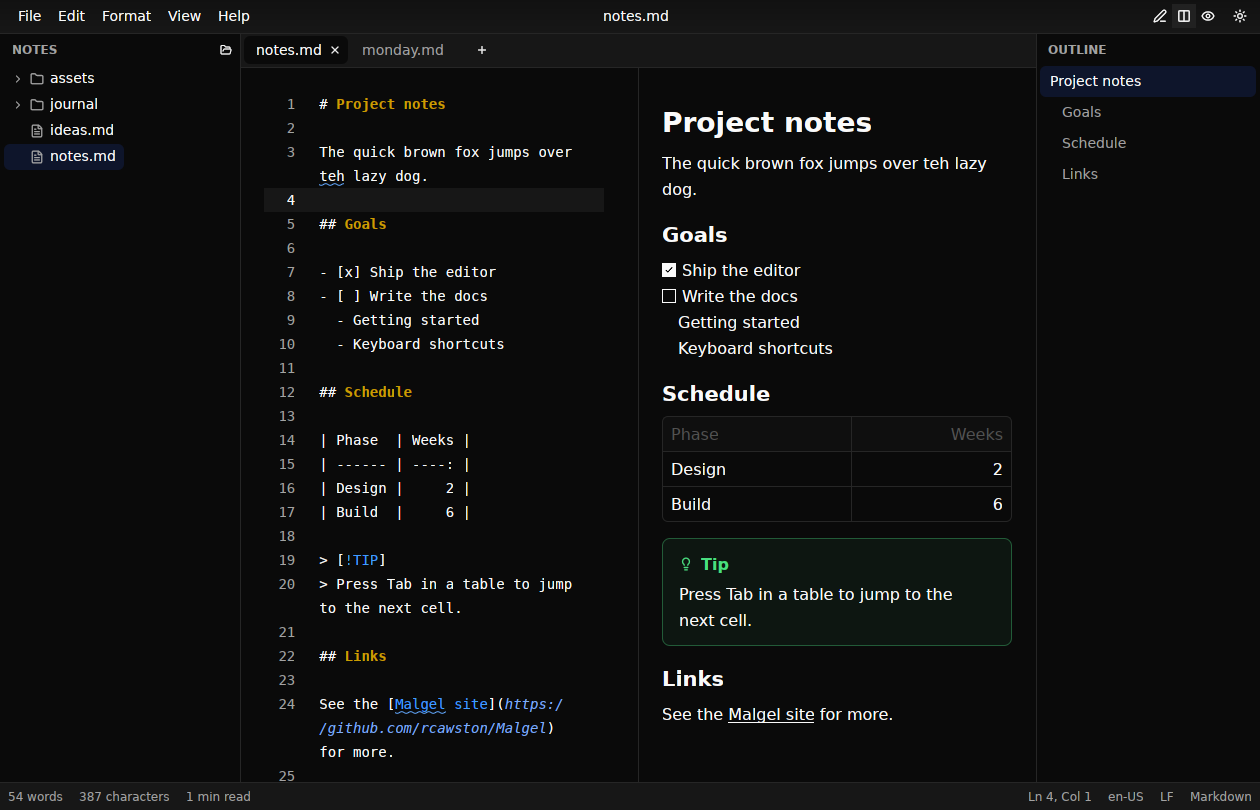Select the split view columns icon

pyautogui.click(x=1184, y=16)
